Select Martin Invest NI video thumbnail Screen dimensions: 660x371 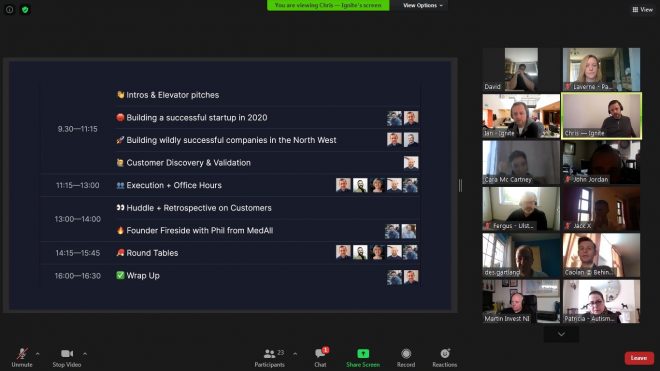[521, 302]
